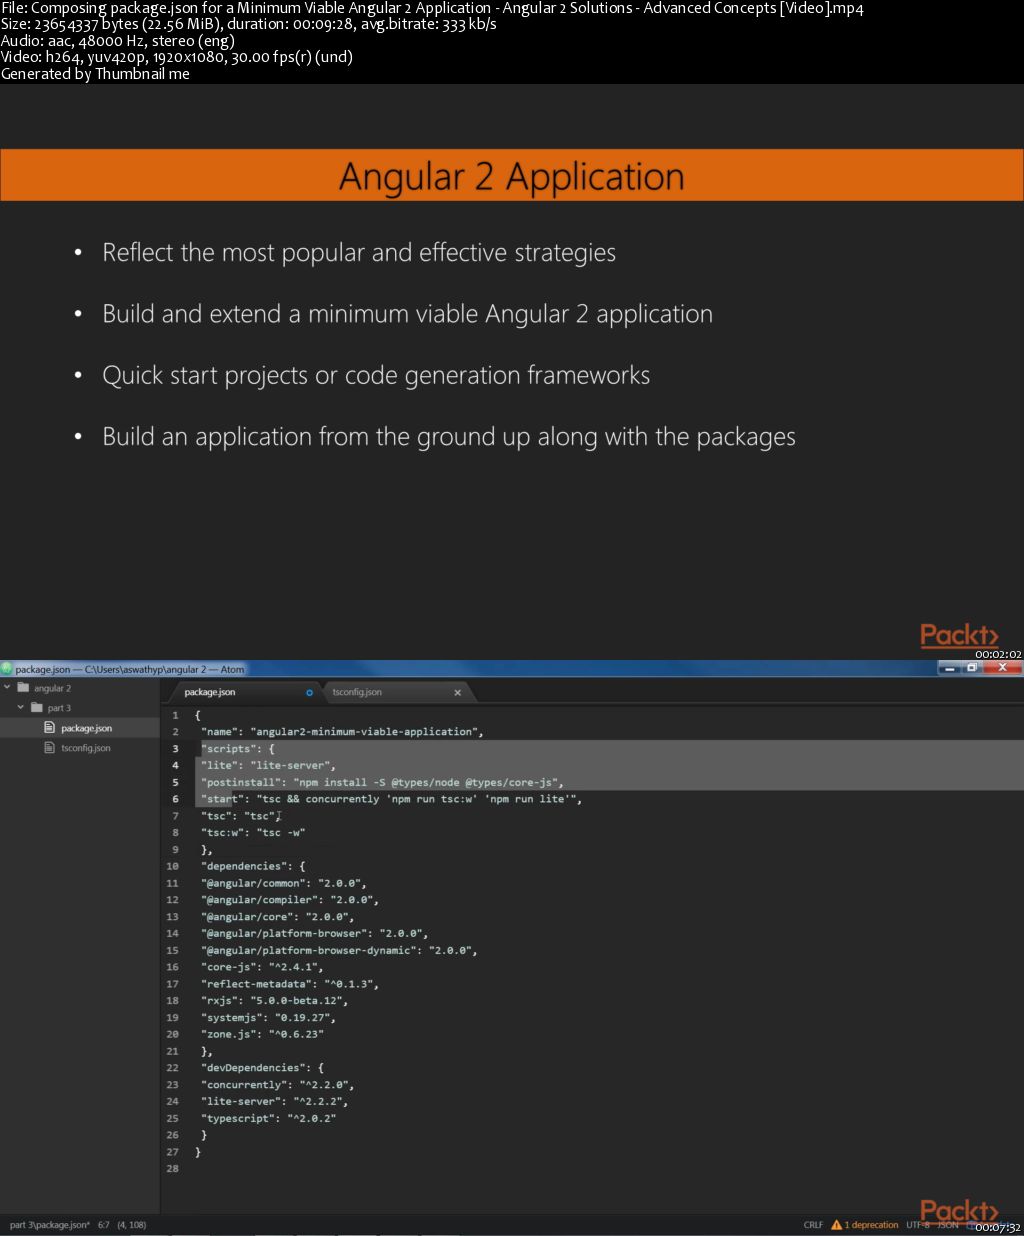Select the angular 2 project folder label
Viewport: 1024px width, 1236px height.
pyautogui.click(x=52, y=688)
